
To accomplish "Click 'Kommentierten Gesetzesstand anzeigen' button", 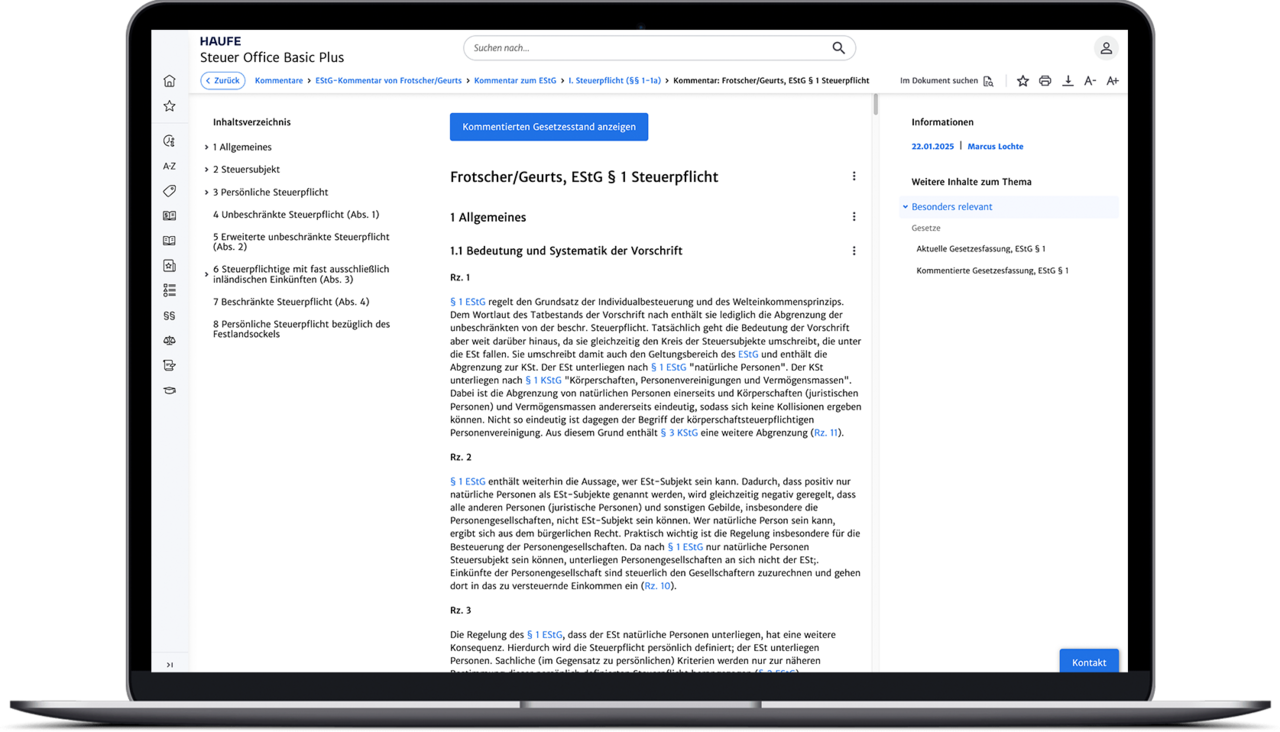I will tap(549, 127).
